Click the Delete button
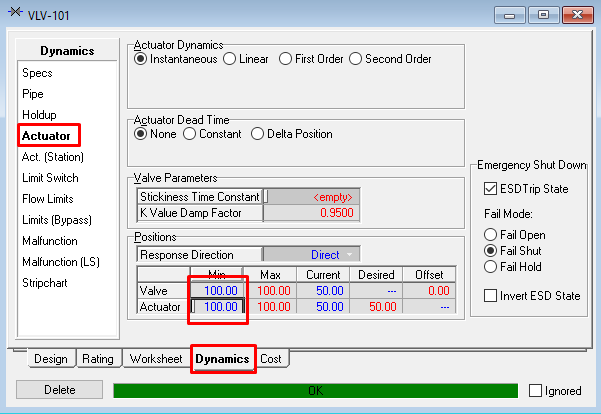 tap(59, 390)
